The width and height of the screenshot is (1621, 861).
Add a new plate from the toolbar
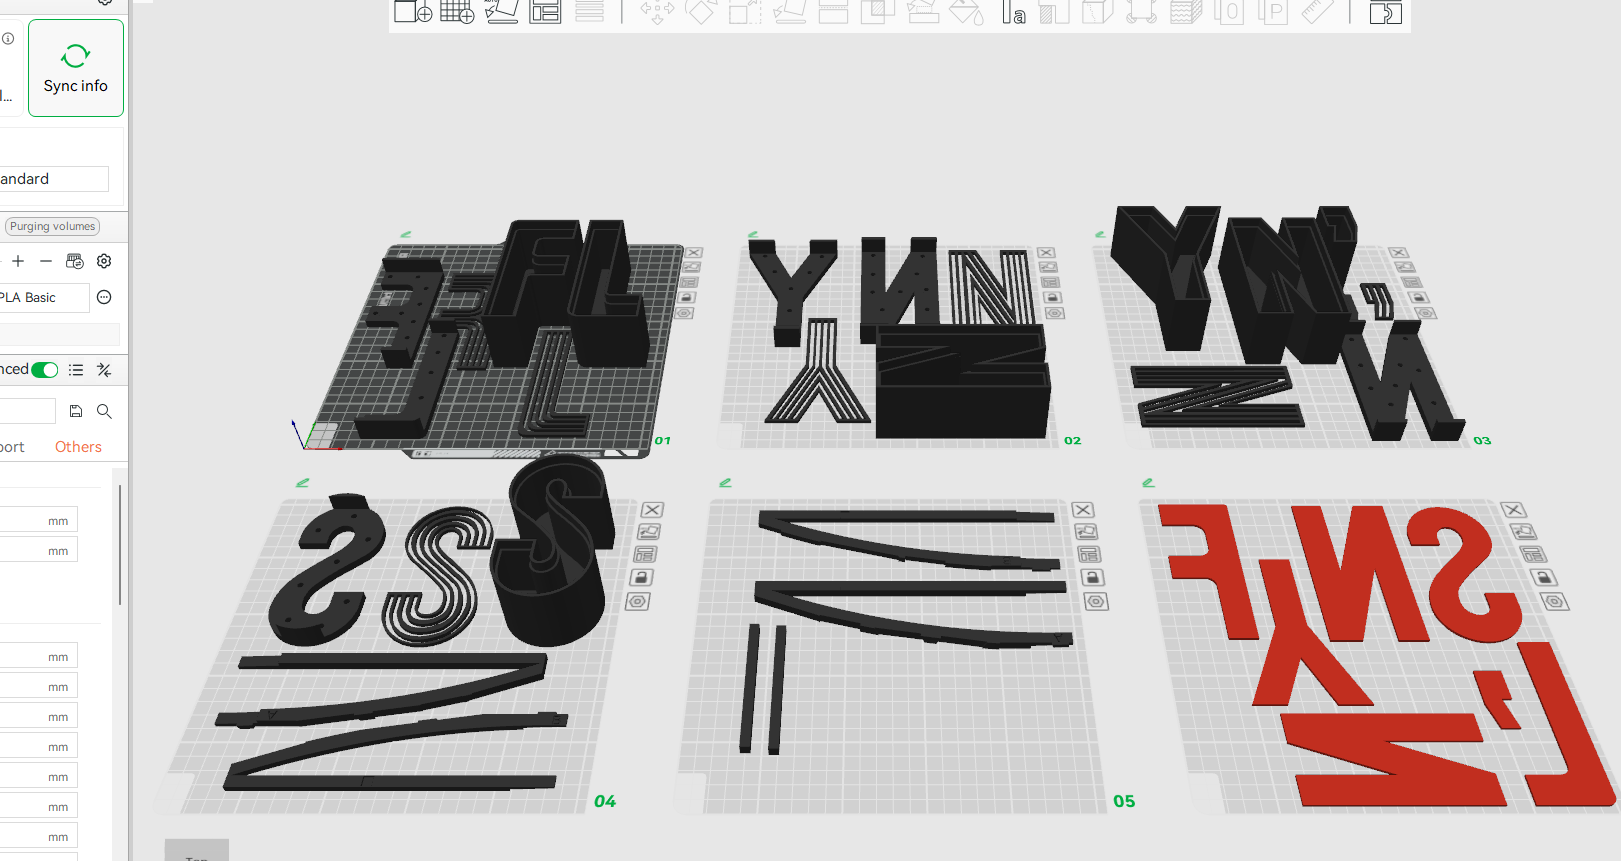pyautogui.click(x=457, y=12)
